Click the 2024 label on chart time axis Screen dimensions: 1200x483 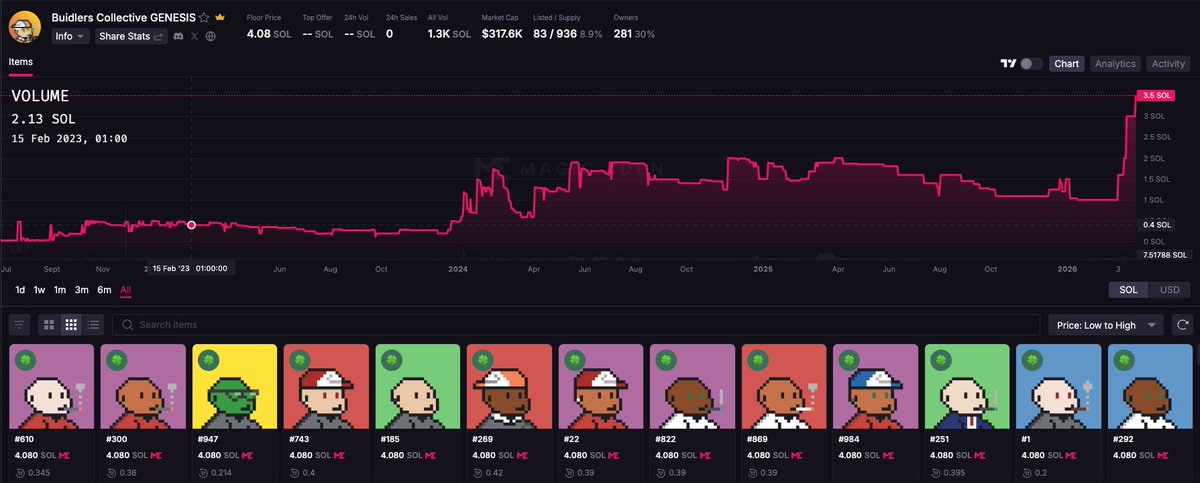458,269
